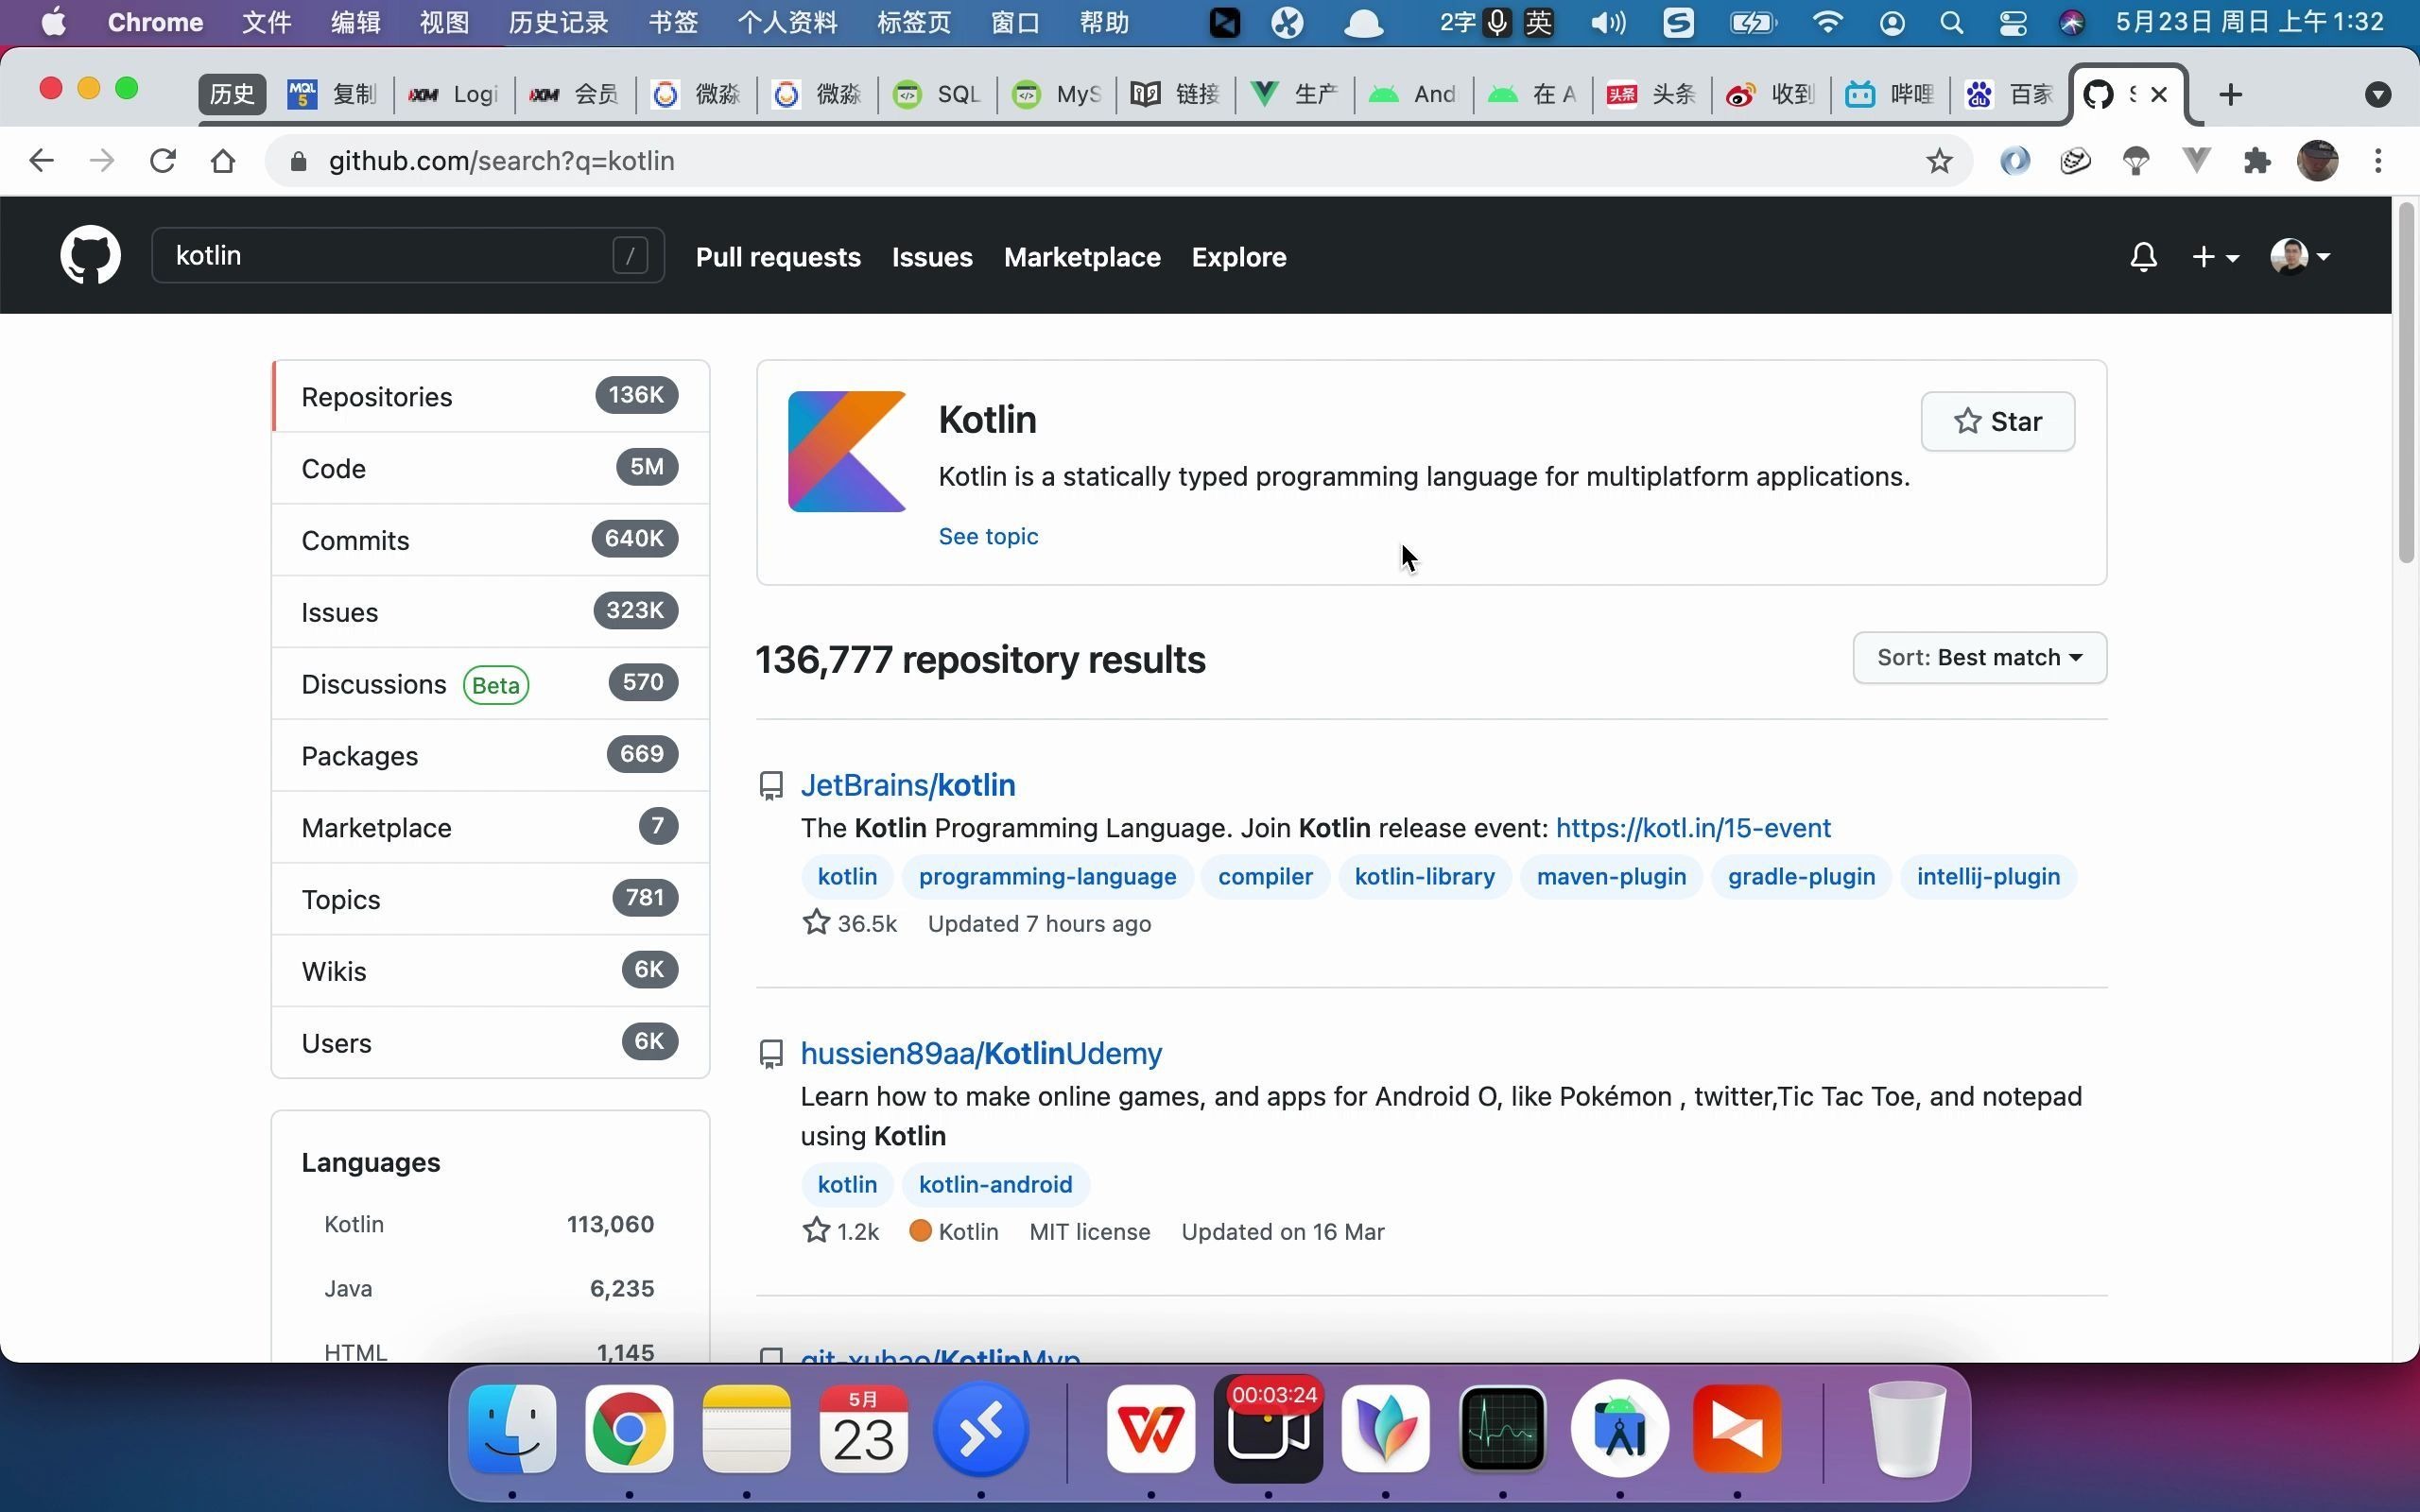Screen dimensions: 2420x1512
Task: Open the browser extensions puzzle icon
Action: tap(2256, 160)
